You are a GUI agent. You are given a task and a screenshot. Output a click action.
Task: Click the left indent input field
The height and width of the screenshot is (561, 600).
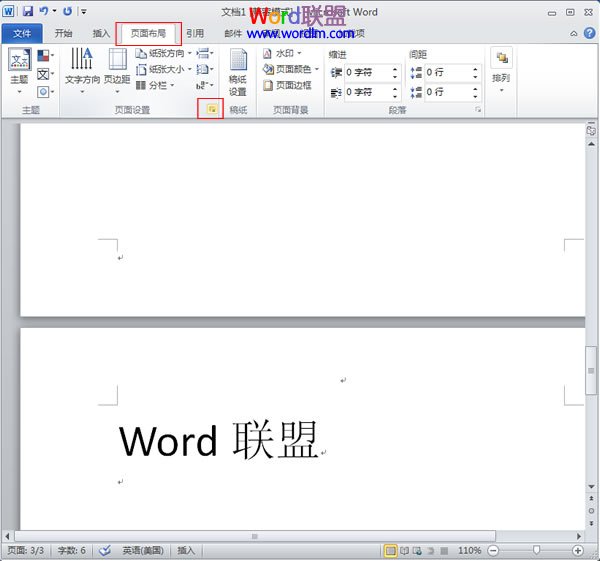(x=368, y=72)
